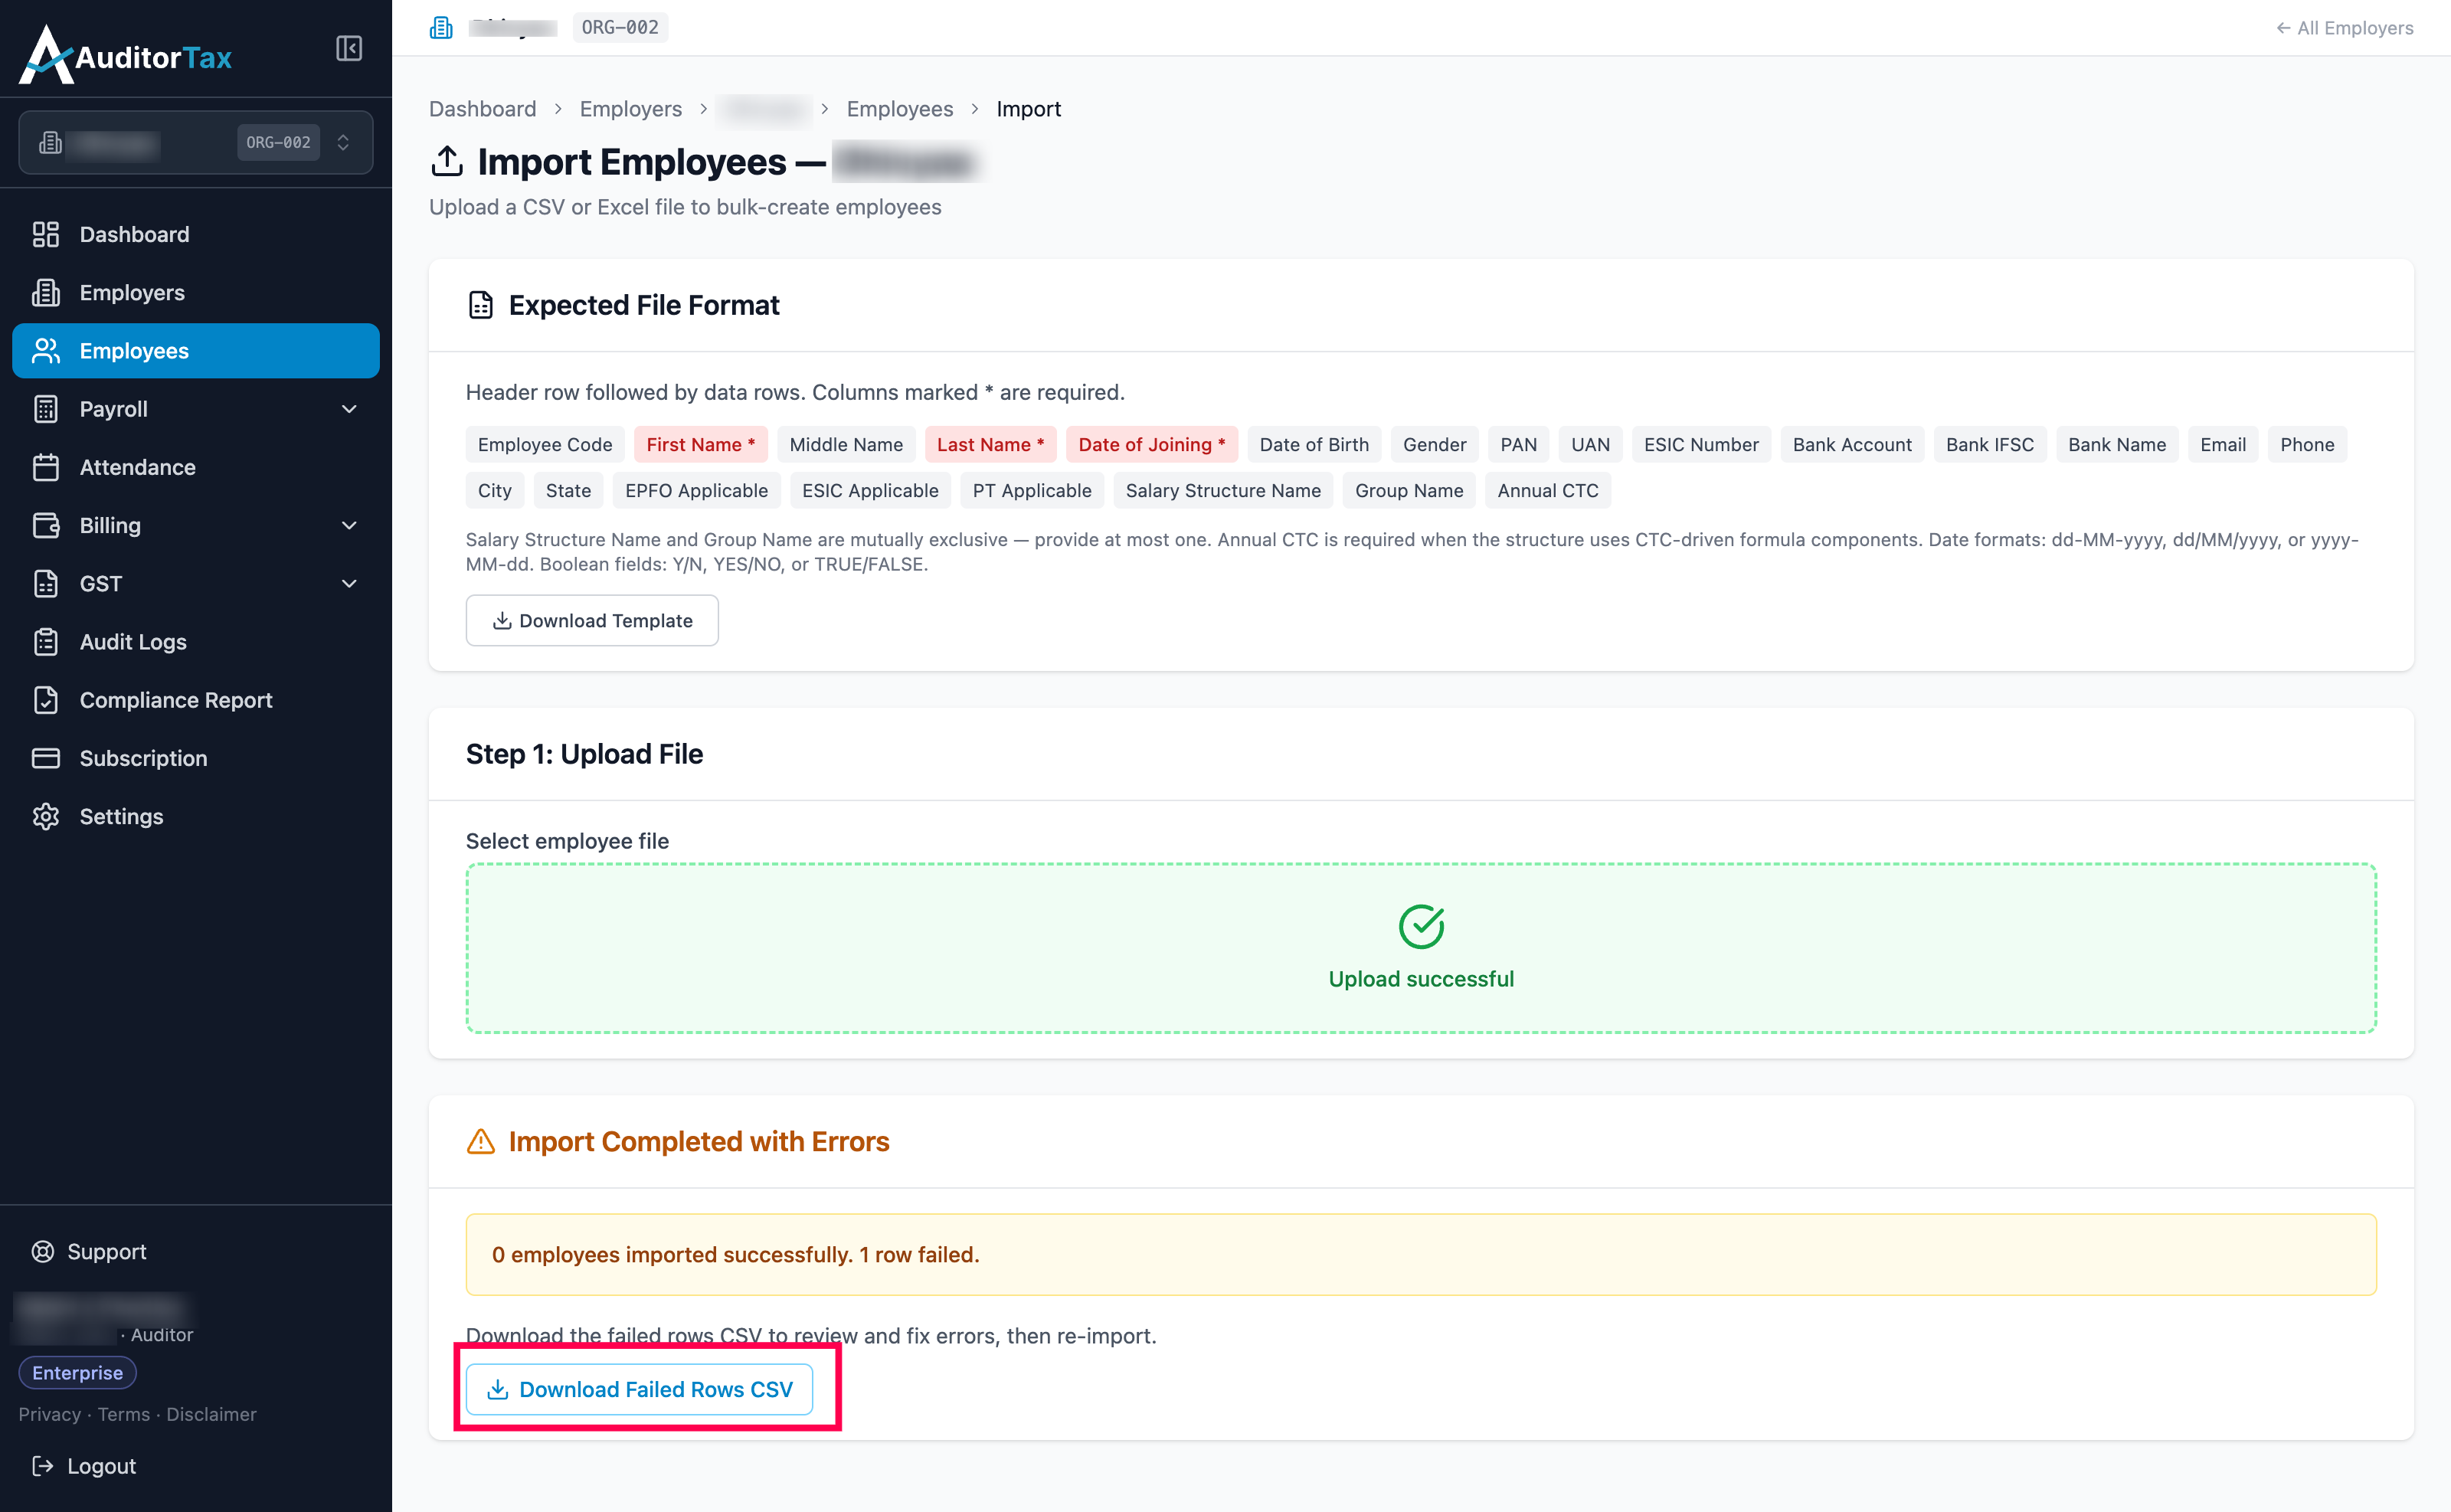Screen dimensions: 2451x1512
Task: Click the warning triangle icon beside Import Completed
Action: point(481,1141)
